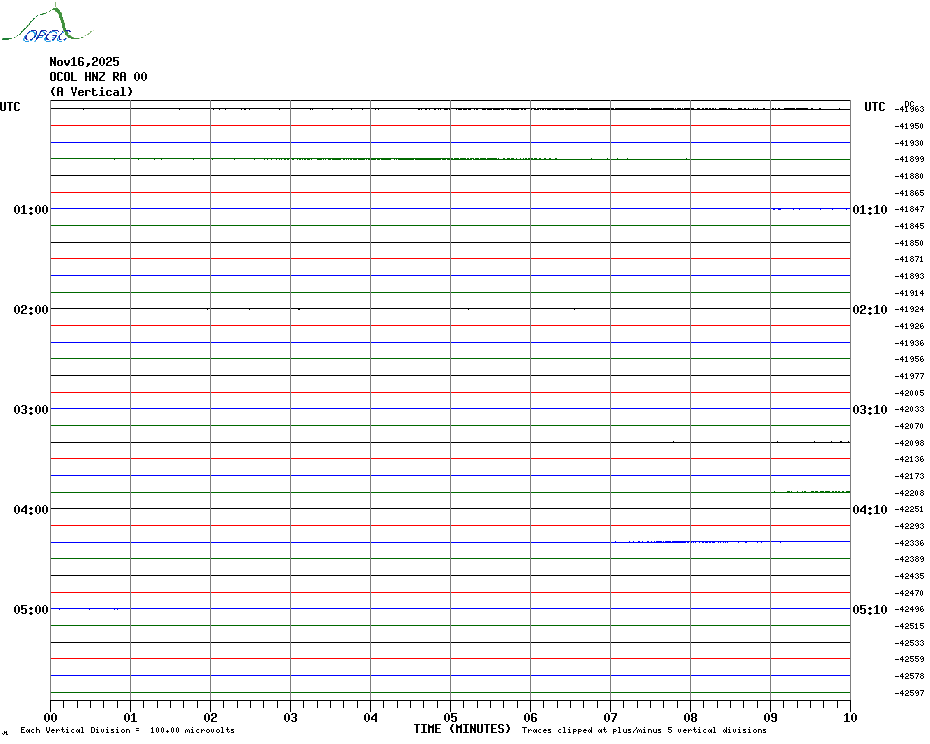Click the 05:10 time label on right axis
The height and width of the screenshot is (744, 930).
(x=869, y=610)
